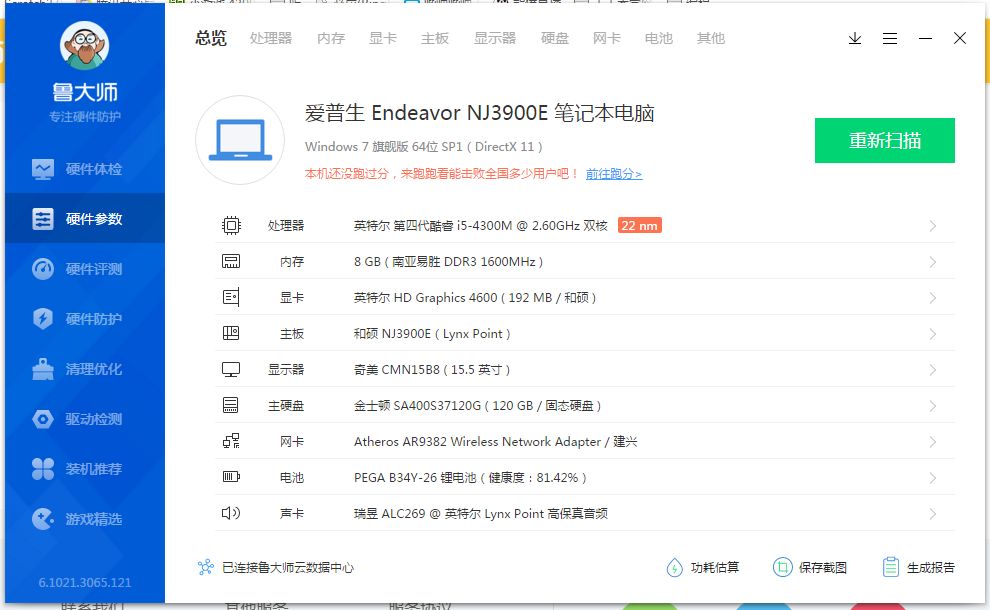This screenshot has height=610, width=990.
Task: Go to 硬件评测 benchmark section
Action: [85, 269]
